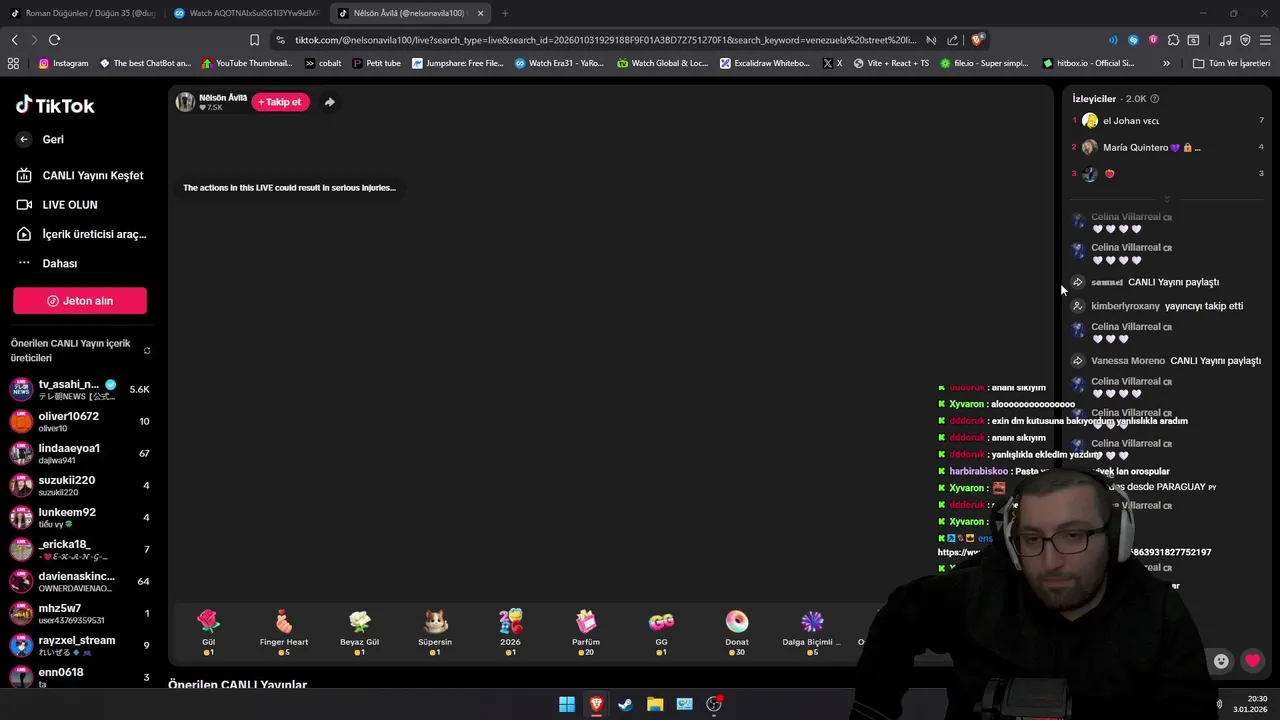1280x720 pixels.
Task: Send the GG gift
Action: [661, 632]
